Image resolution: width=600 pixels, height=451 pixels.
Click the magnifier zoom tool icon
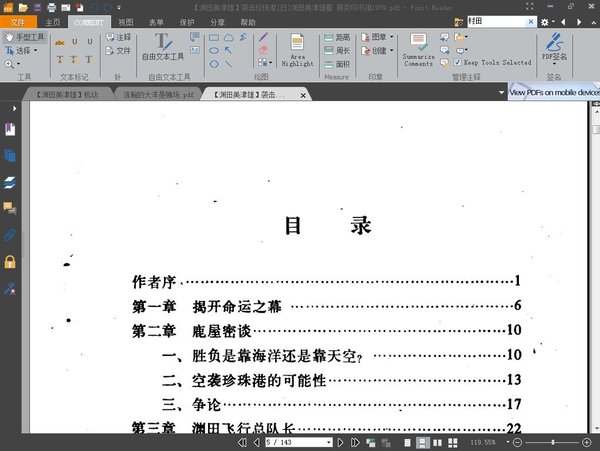click(x=9, y=64)
